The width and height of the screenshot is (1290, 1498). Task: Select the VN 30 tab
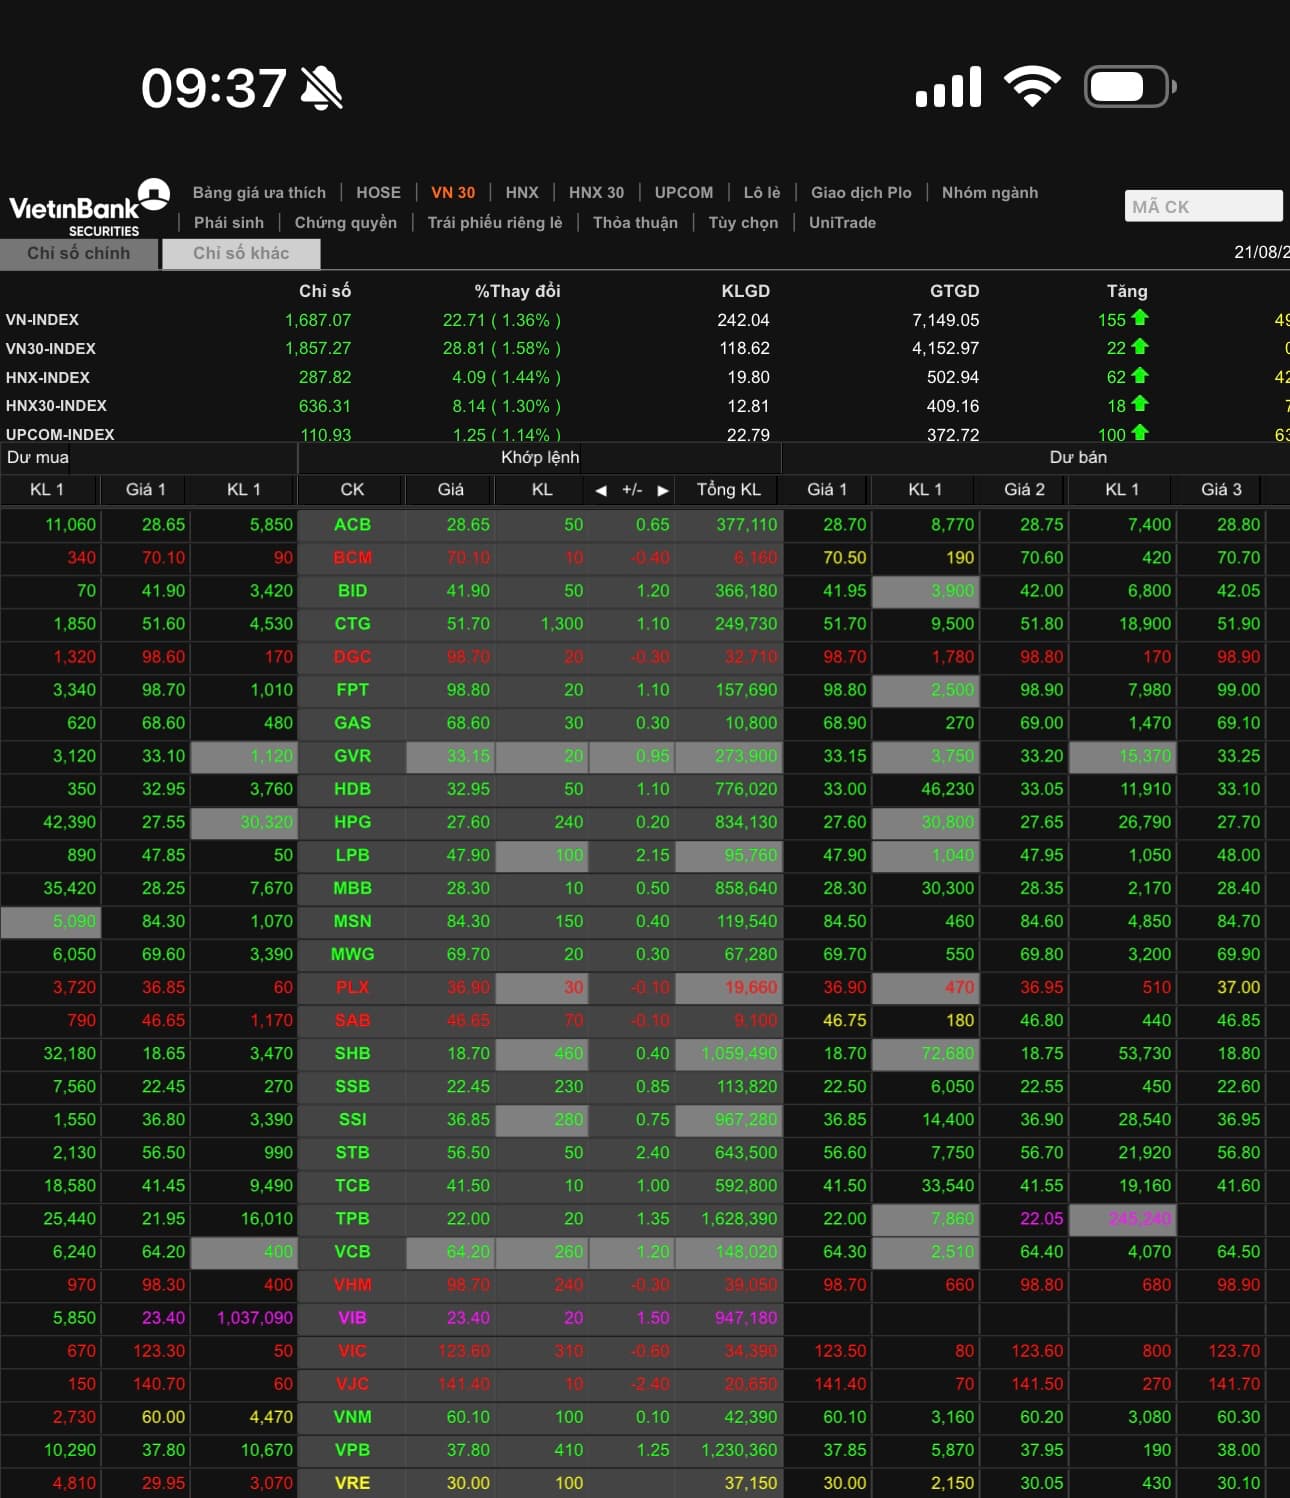coord(453,192)
